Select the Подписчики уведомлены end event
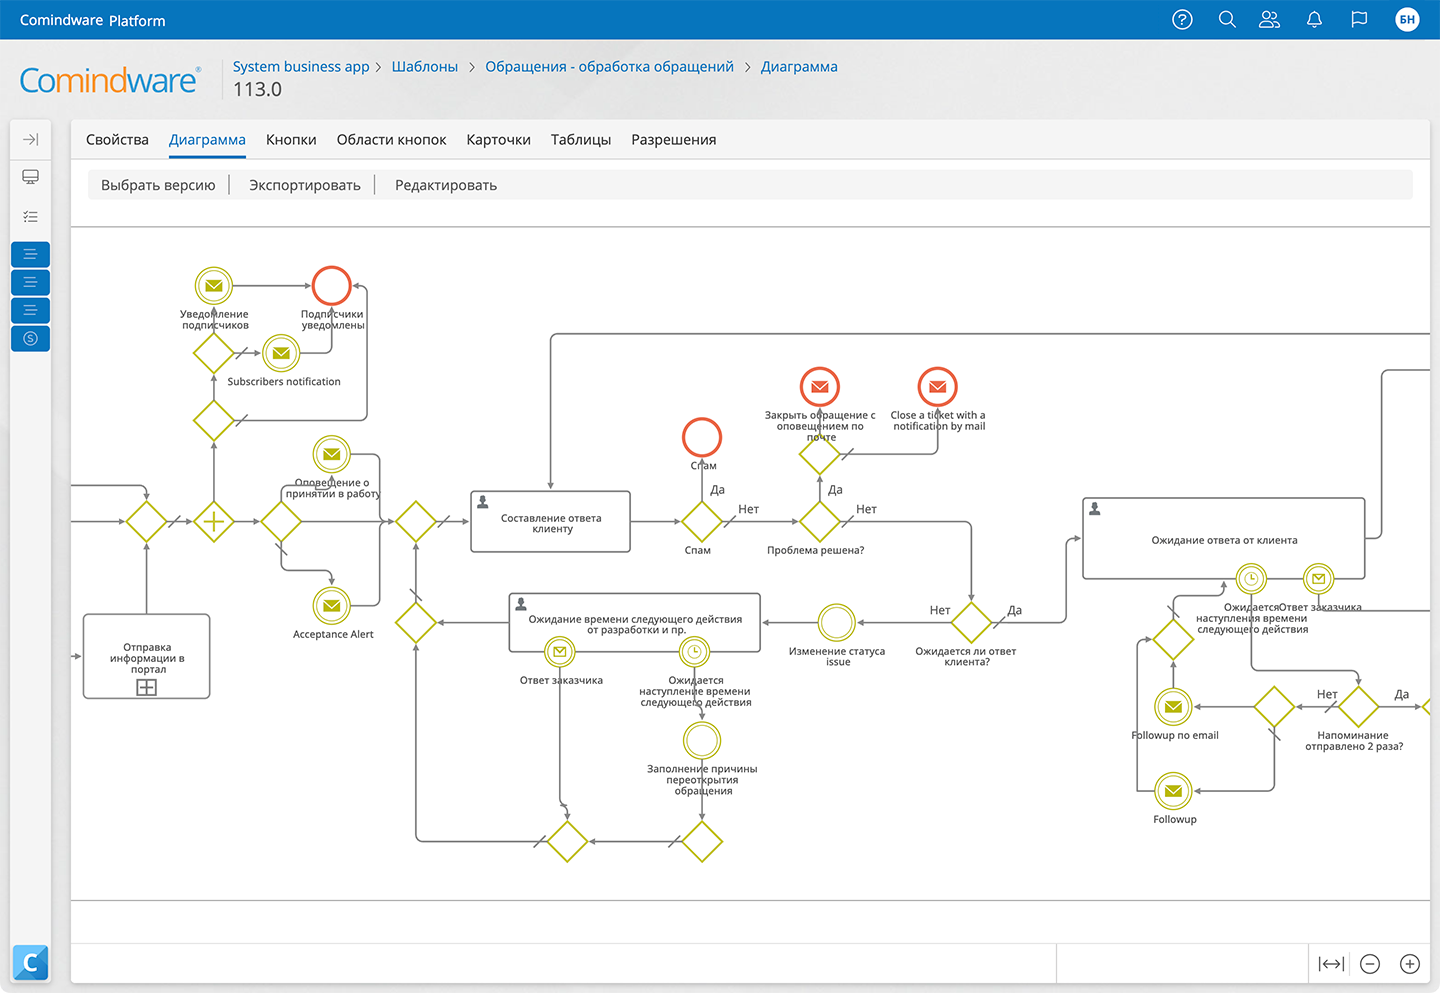 click(332, 286)
